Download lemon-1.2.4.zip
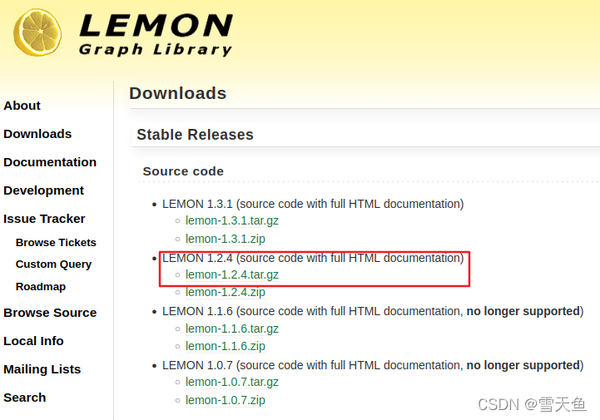The image size is (600, 420). (x=225, y=292)
